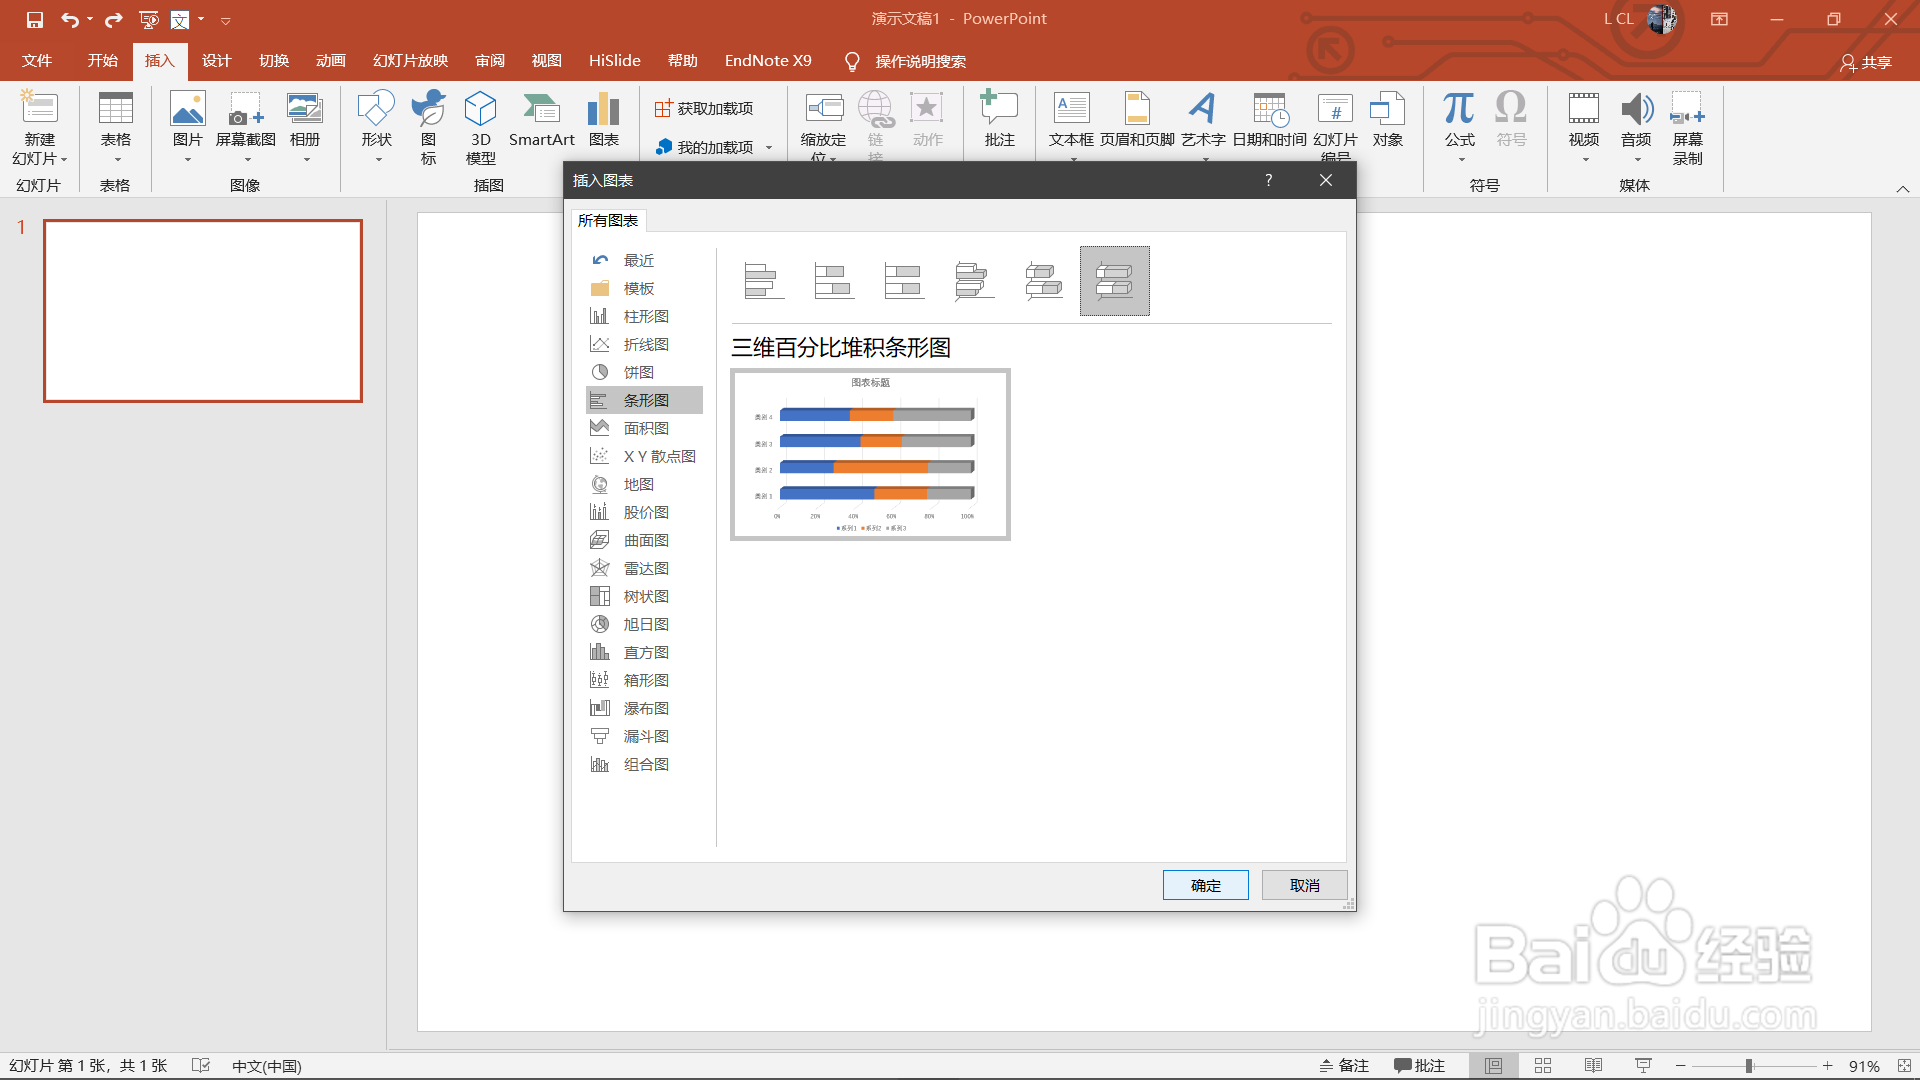Toggle Reading view in status bar
The image size is (1920, 1080).
coord(1593,1066)
